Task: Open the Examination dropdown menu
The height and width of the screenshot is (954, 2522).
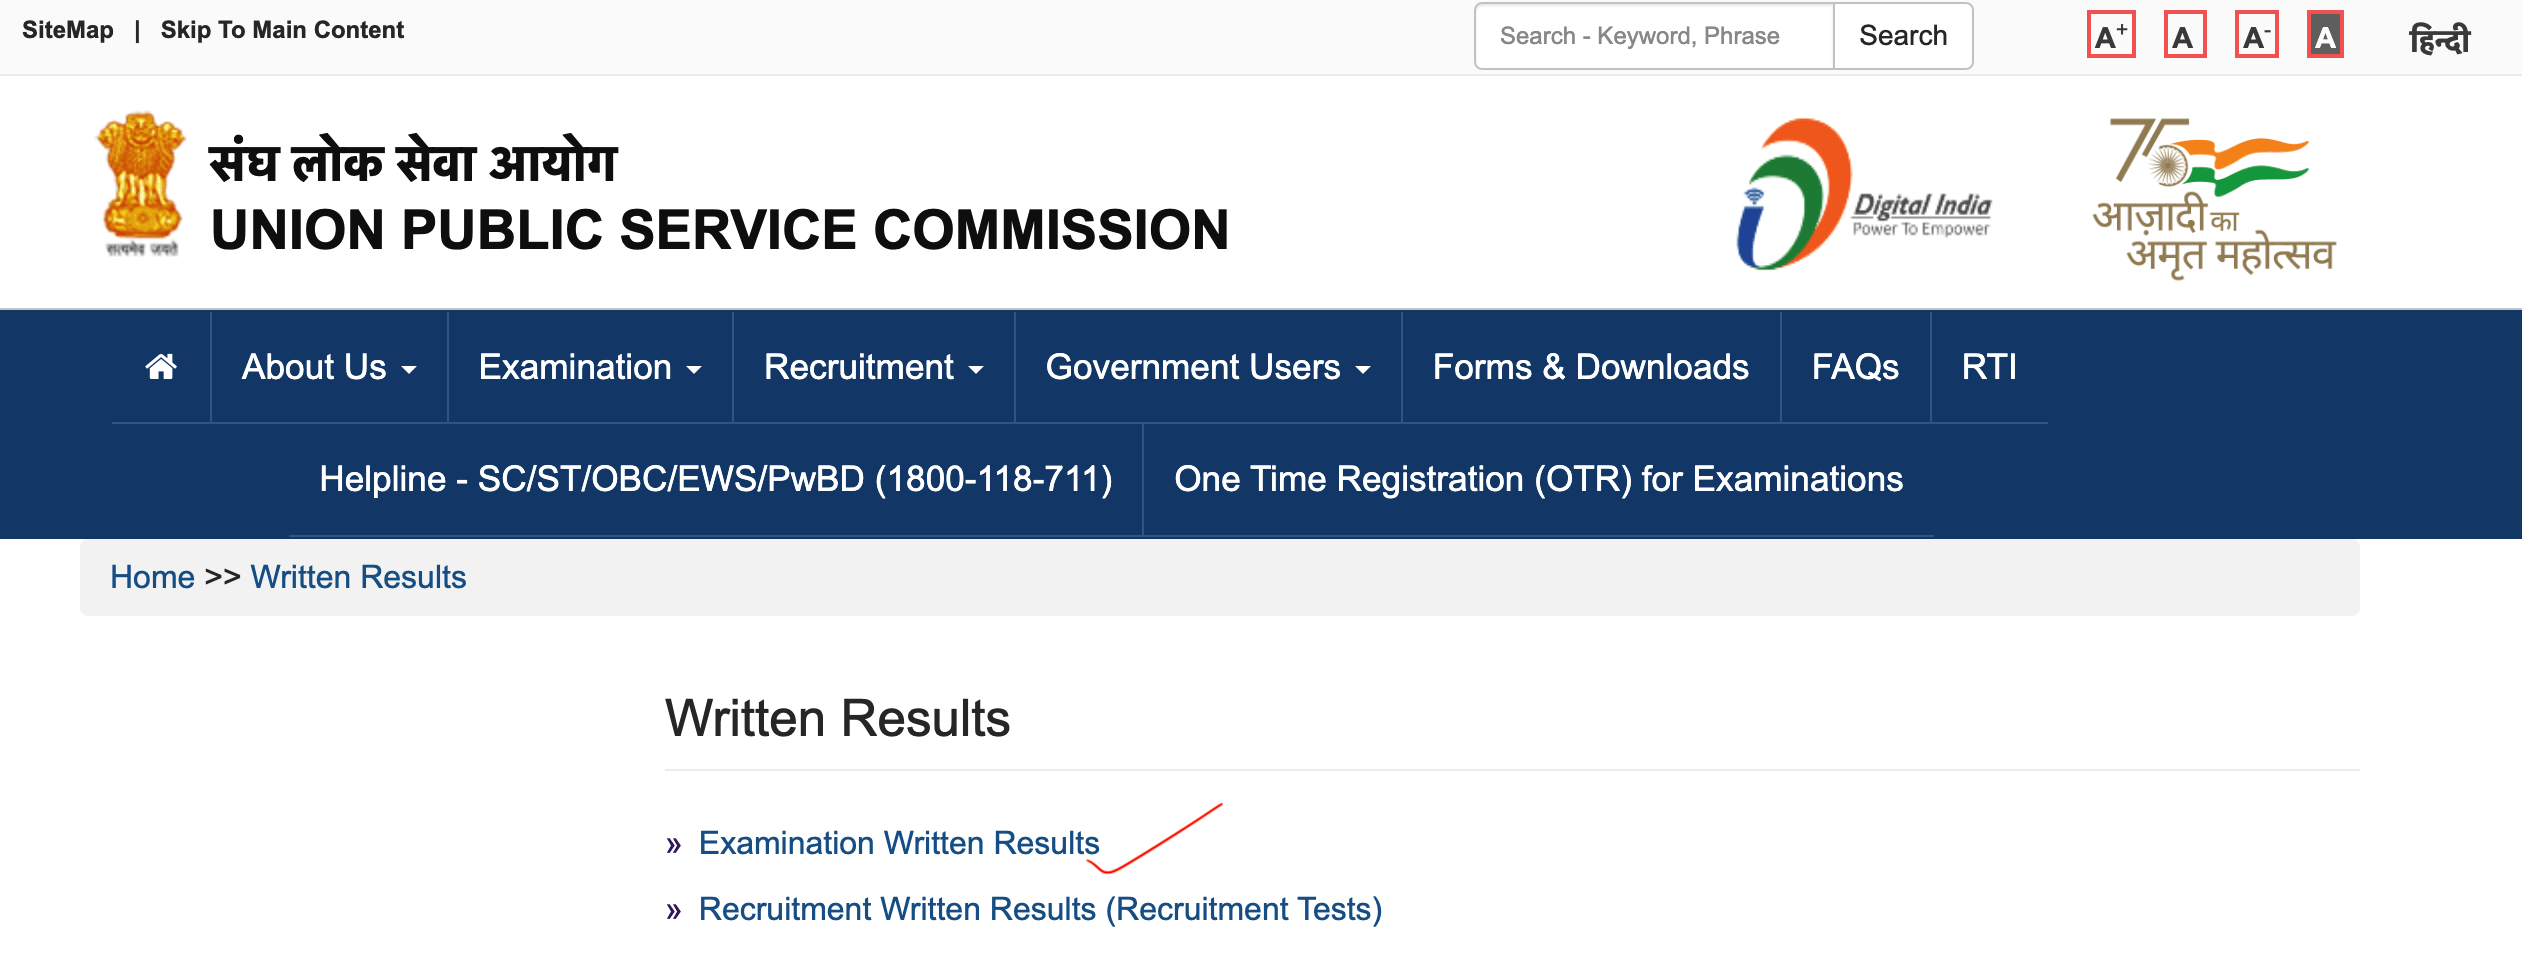Action: (589, 366)
